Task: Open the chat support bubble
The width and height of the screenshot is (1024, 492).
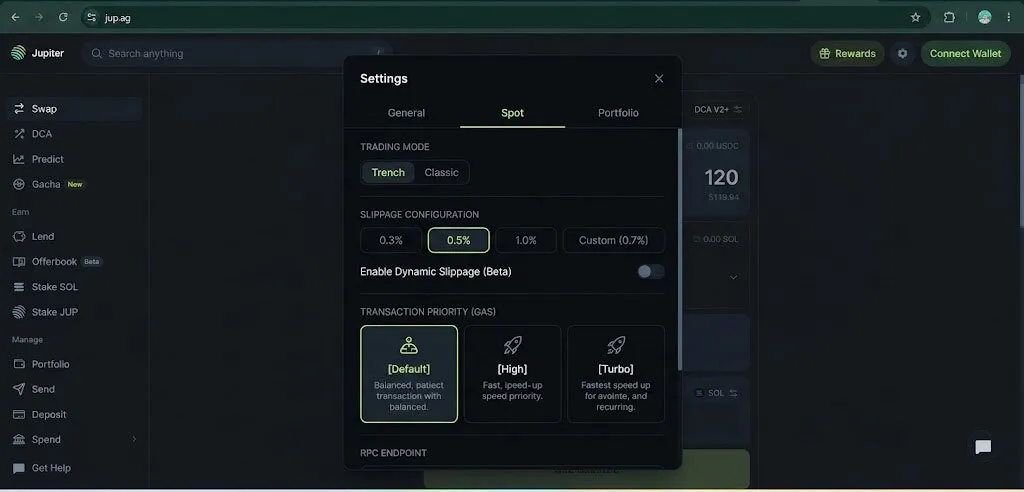Action: point(983,447)
